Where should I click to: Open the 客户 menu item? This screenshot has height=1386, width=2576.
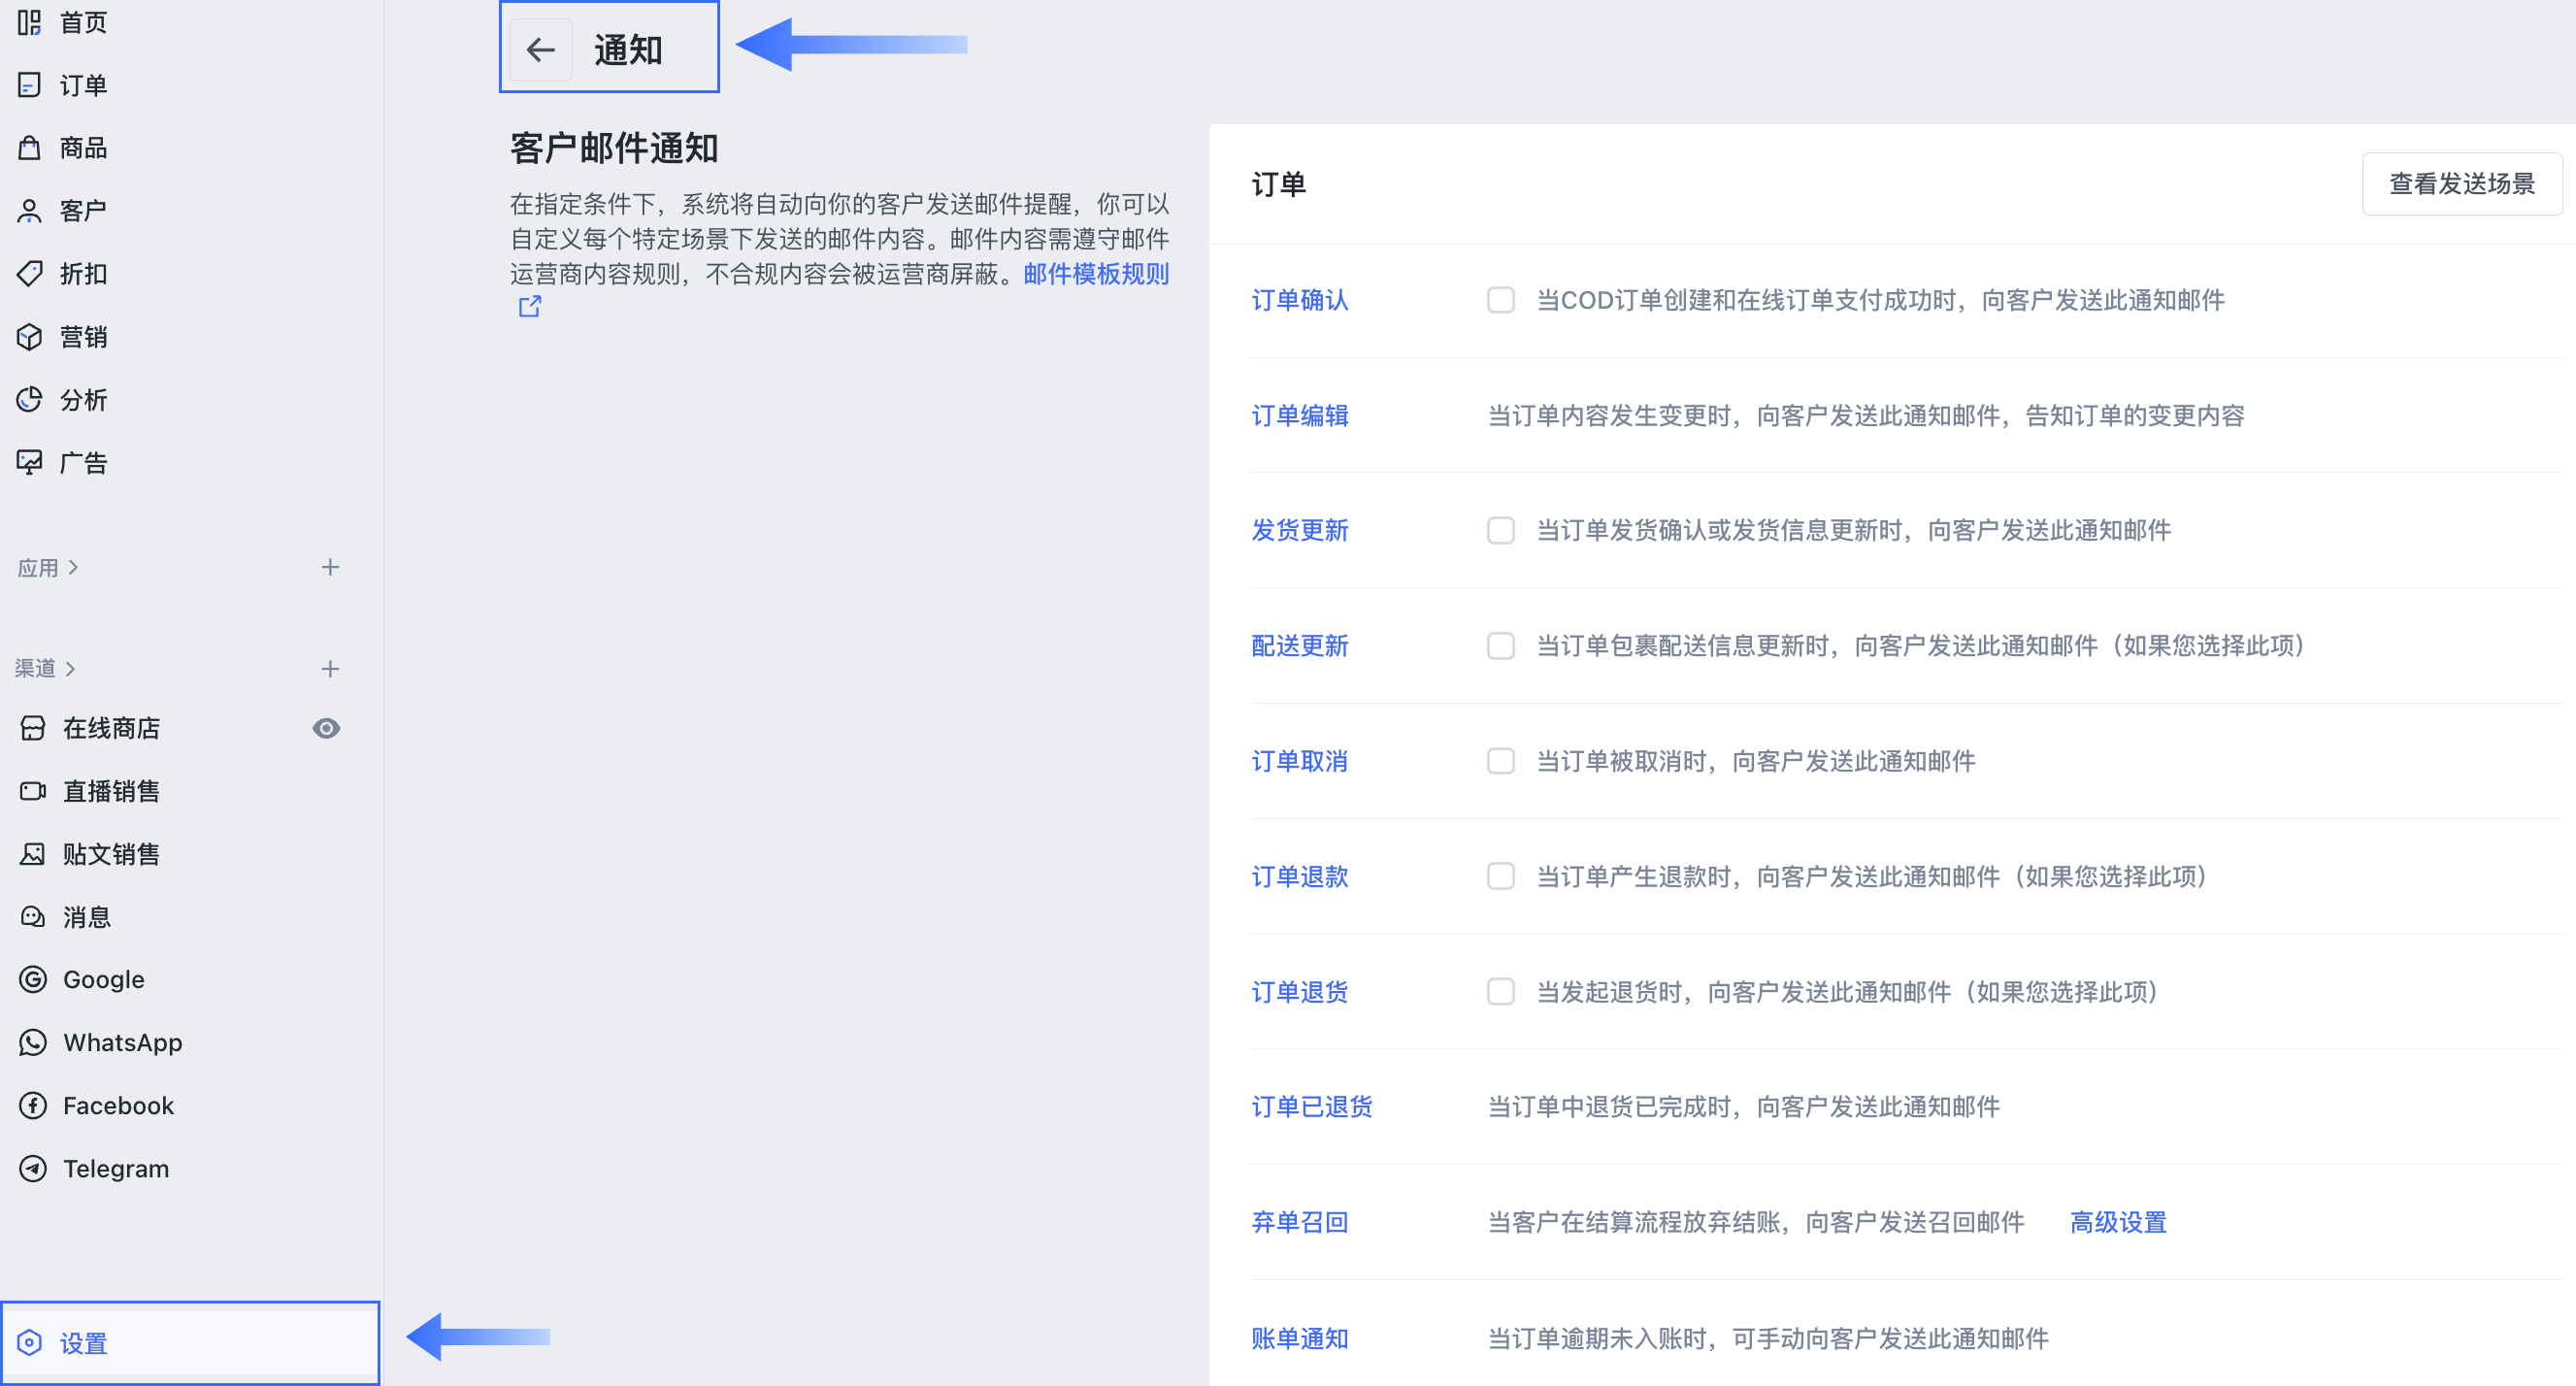coord(84,211)
